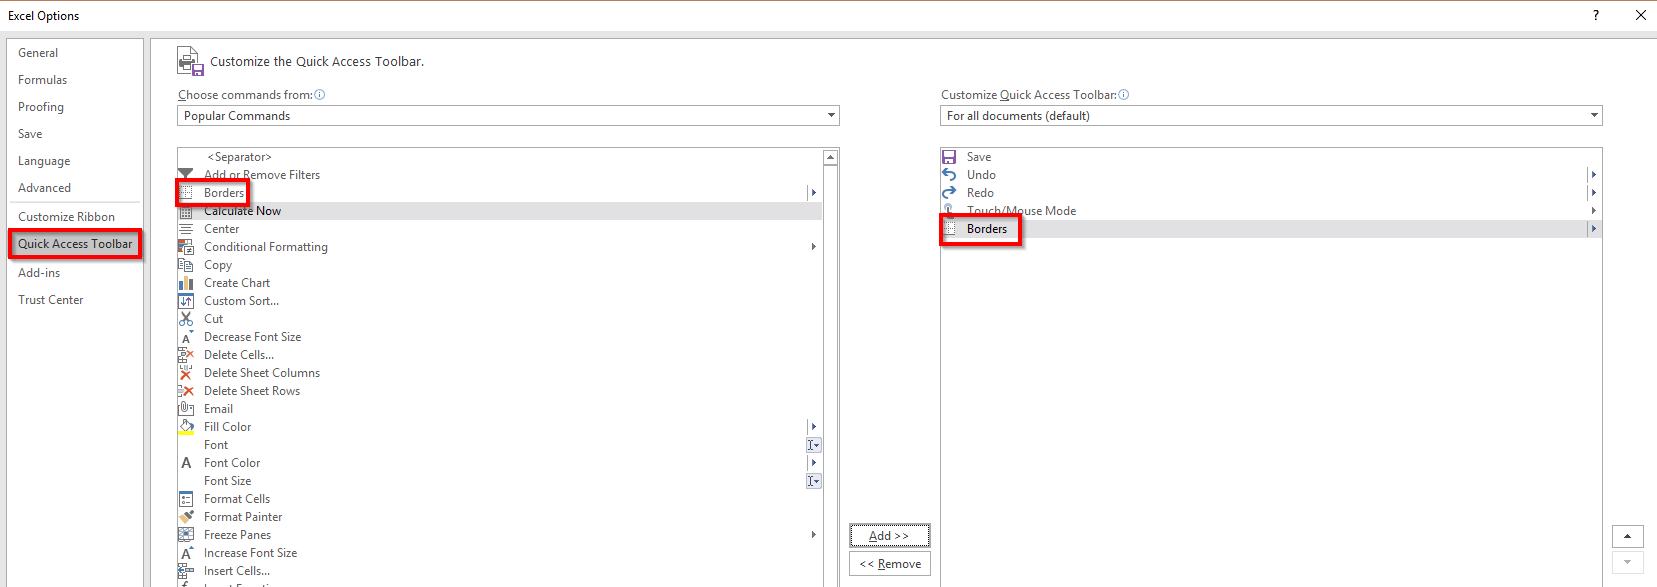The height and width of the screenshot is (587, 1657).
Task: Select the Create Chart icon
Action: (x=186, y=283)
